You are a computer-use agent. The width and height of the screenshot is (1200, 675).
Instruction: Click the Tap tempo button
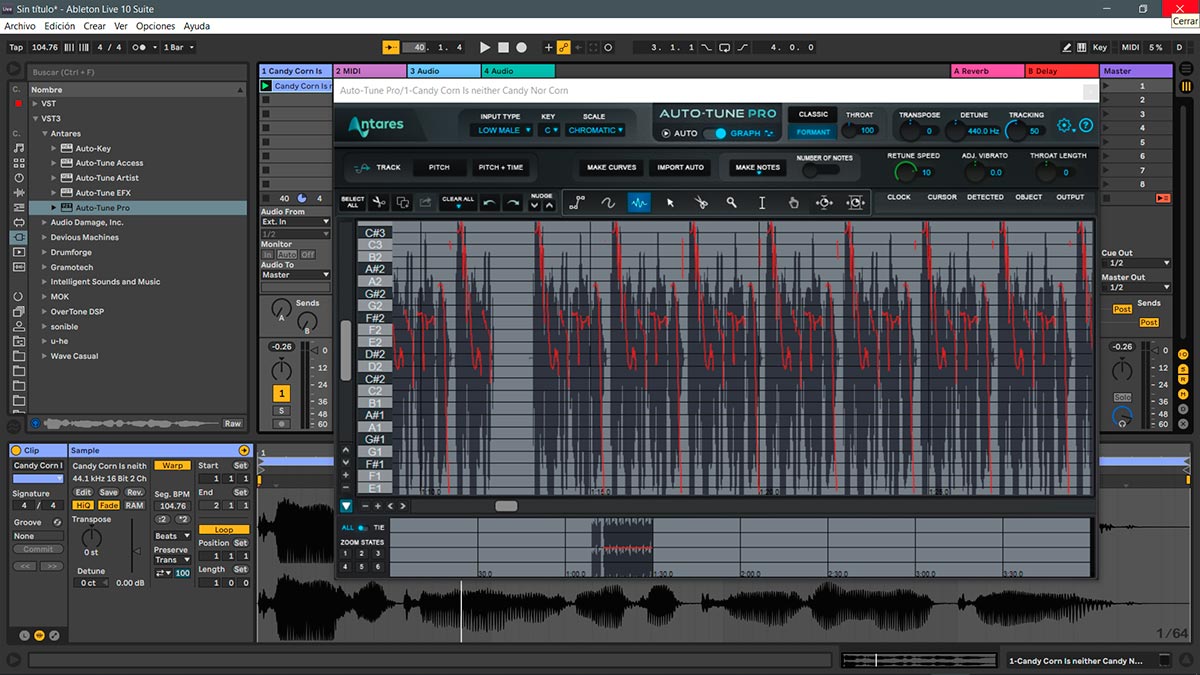[16, 47]
